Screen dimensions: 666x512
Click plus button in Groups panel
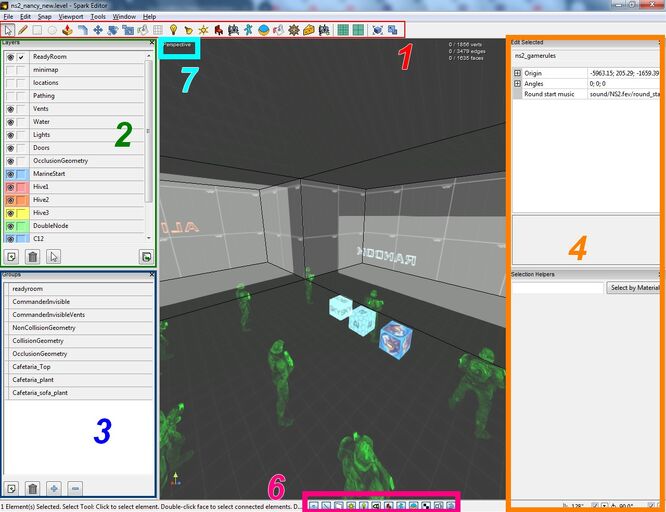[x=54, y=489]
